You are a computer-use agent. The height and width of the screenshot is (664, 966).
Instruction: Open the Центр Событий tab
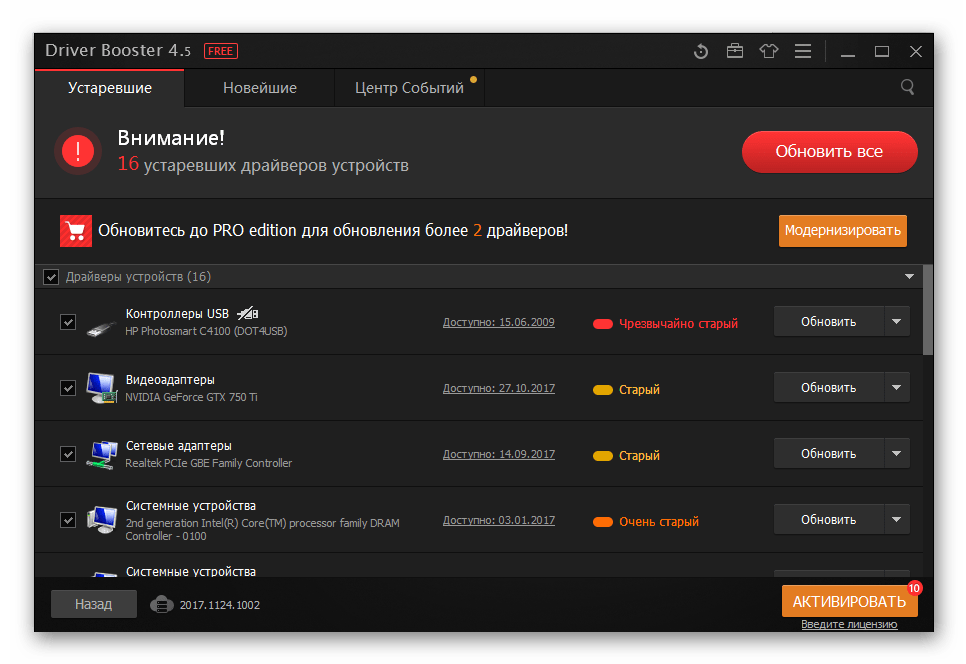coord(409,88)
